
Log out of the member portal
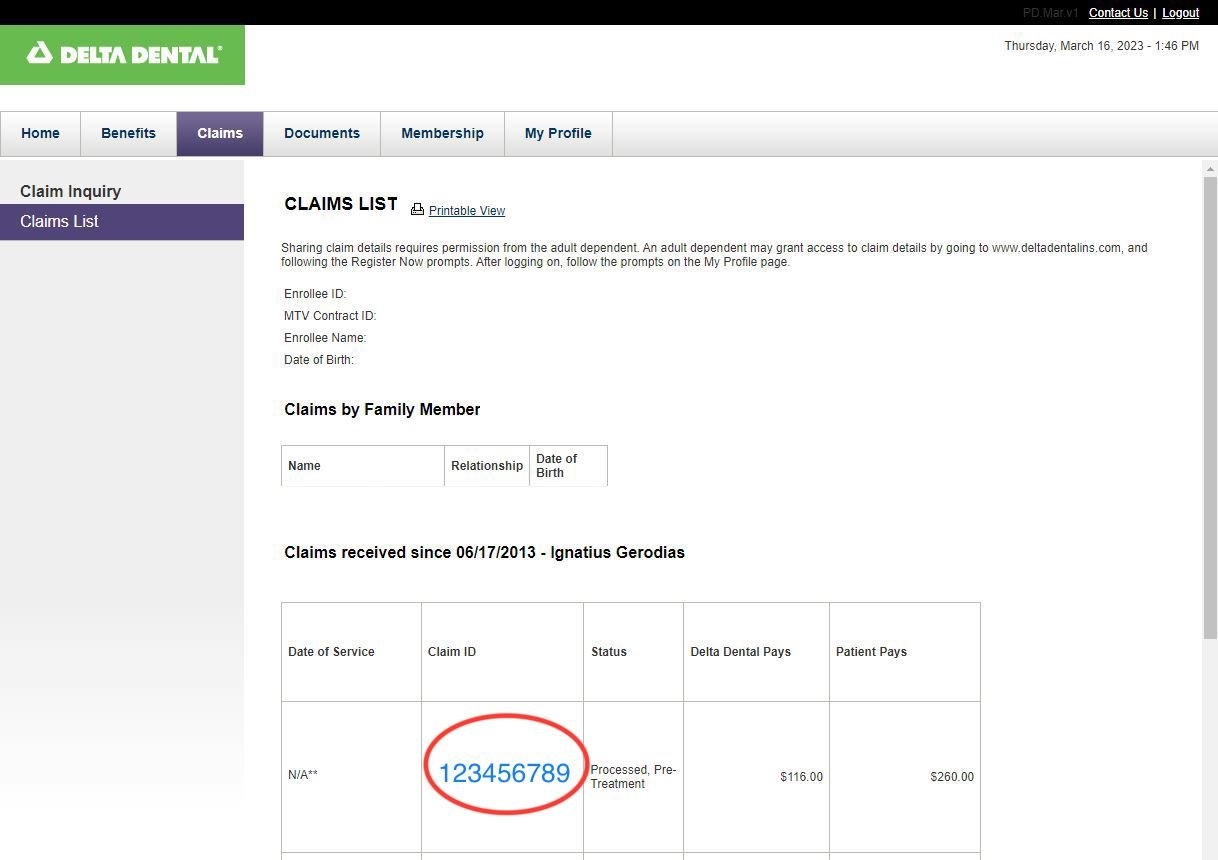coord(1180,12)
